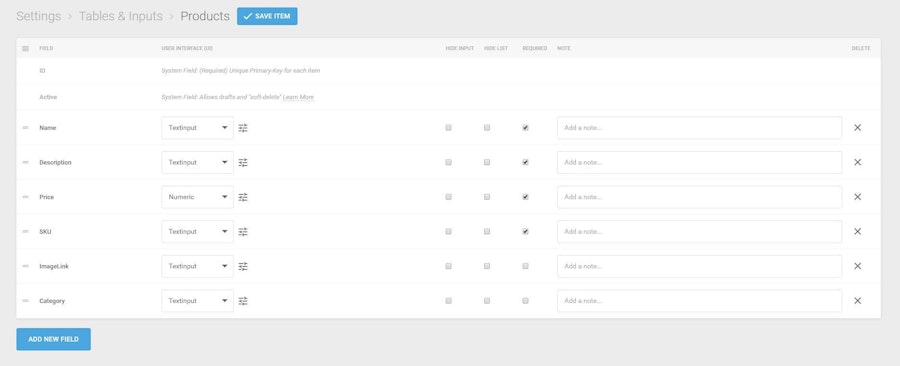Click the SKU field name
This screenshot has height=366, width=900.
pyautogui.click(x=45, y=232)
